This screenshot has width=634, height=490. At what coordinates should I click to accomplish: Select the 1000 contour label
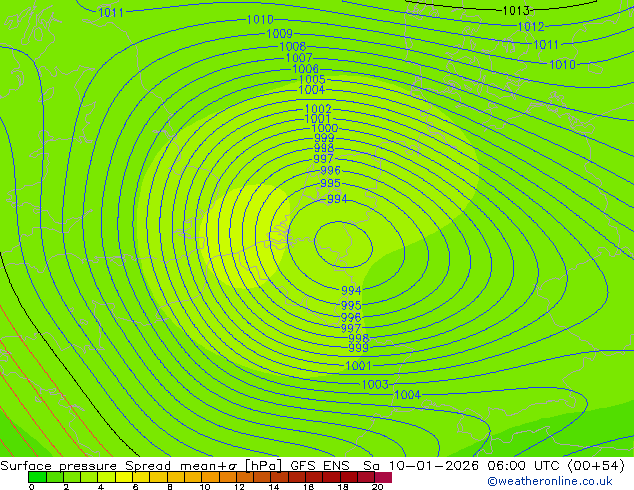[x=325, y=128]
